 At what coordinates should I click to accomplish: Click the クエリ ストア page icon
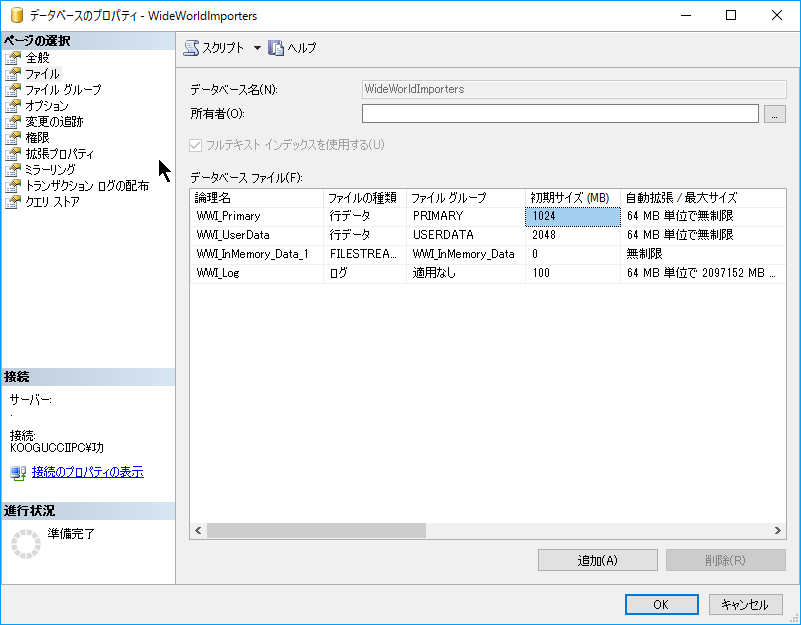[13, 202]
